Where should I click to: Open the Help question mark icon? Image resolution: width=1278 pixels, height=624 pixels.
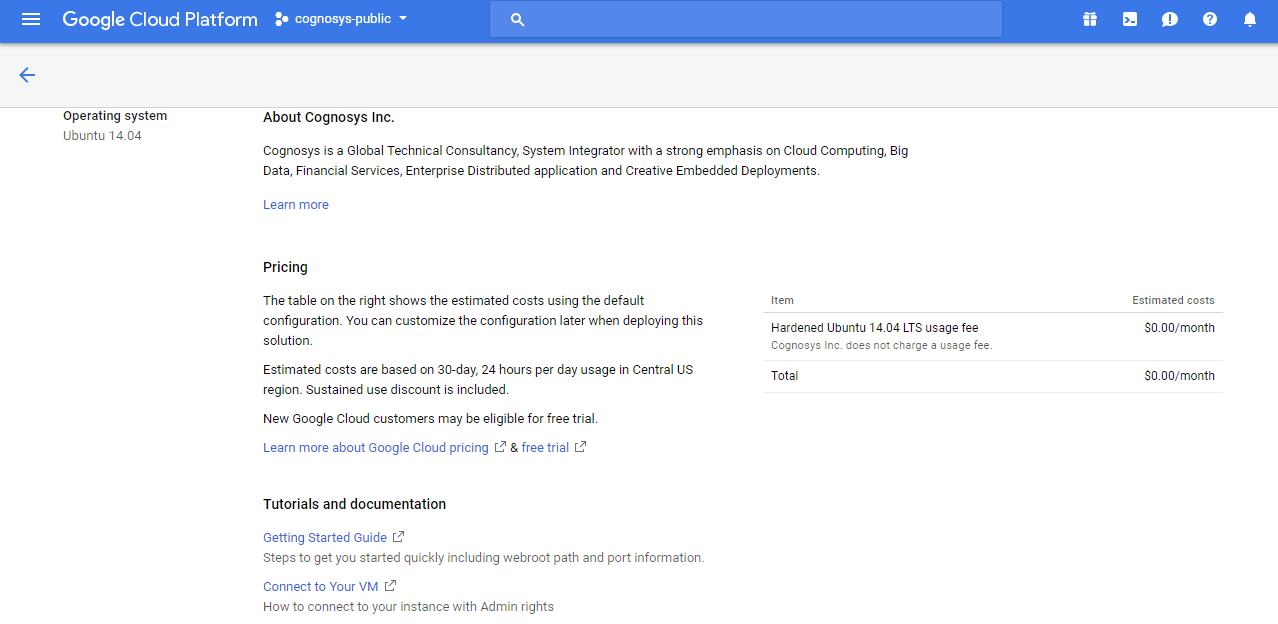(x=1210, y=19)
